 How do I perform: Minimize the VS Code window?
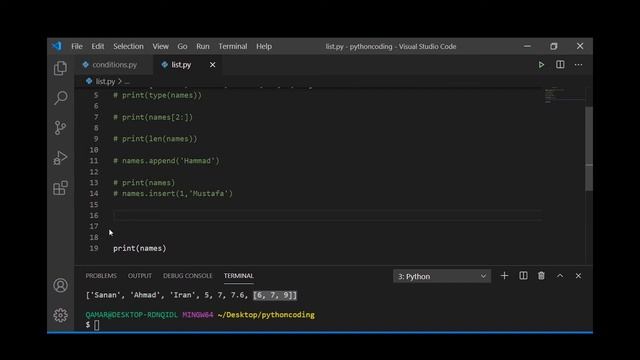tap(527, 46)
